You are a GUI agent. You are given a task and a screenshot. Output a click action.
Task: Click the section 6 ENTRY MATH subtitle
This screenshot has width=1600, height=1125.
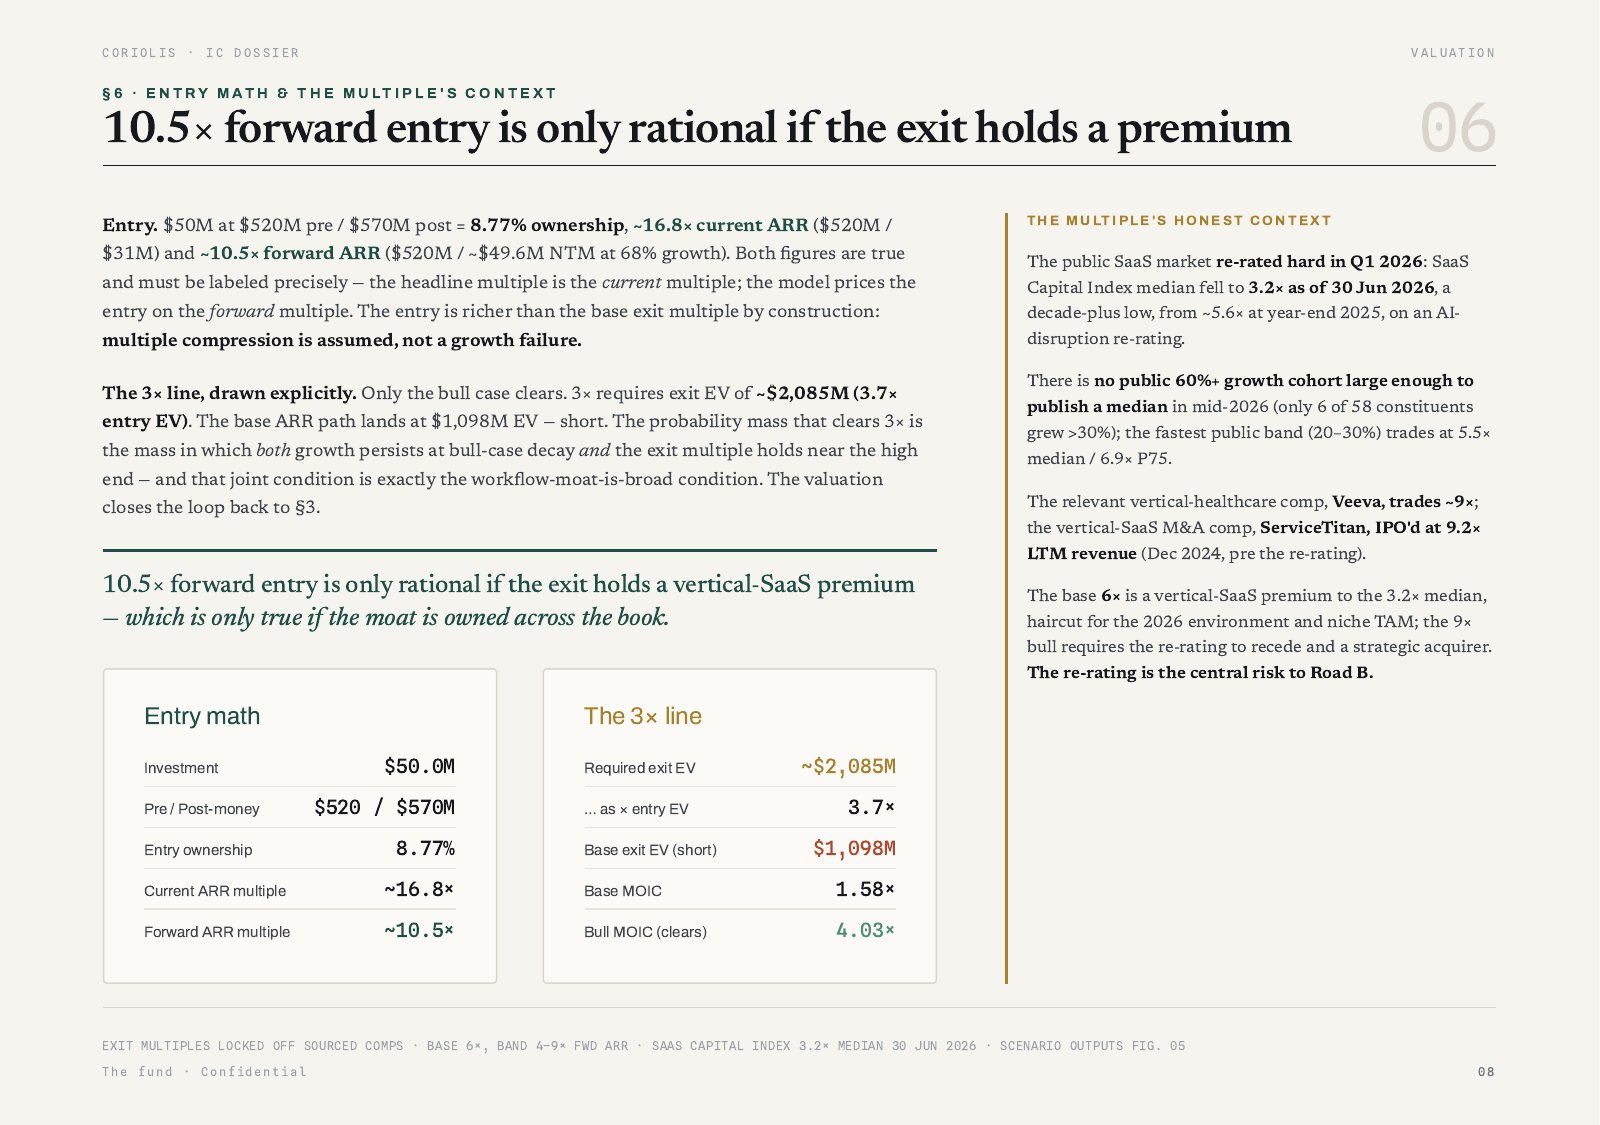(x=329, y=93)
